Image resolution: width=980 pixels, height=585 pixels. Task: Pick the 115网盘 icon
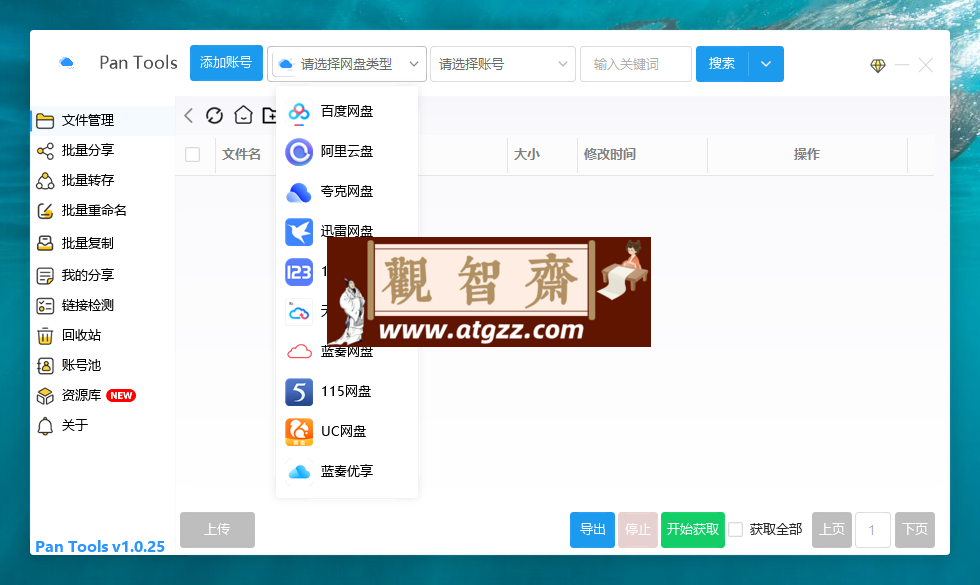pyautogui.click(x=299, y=392)
